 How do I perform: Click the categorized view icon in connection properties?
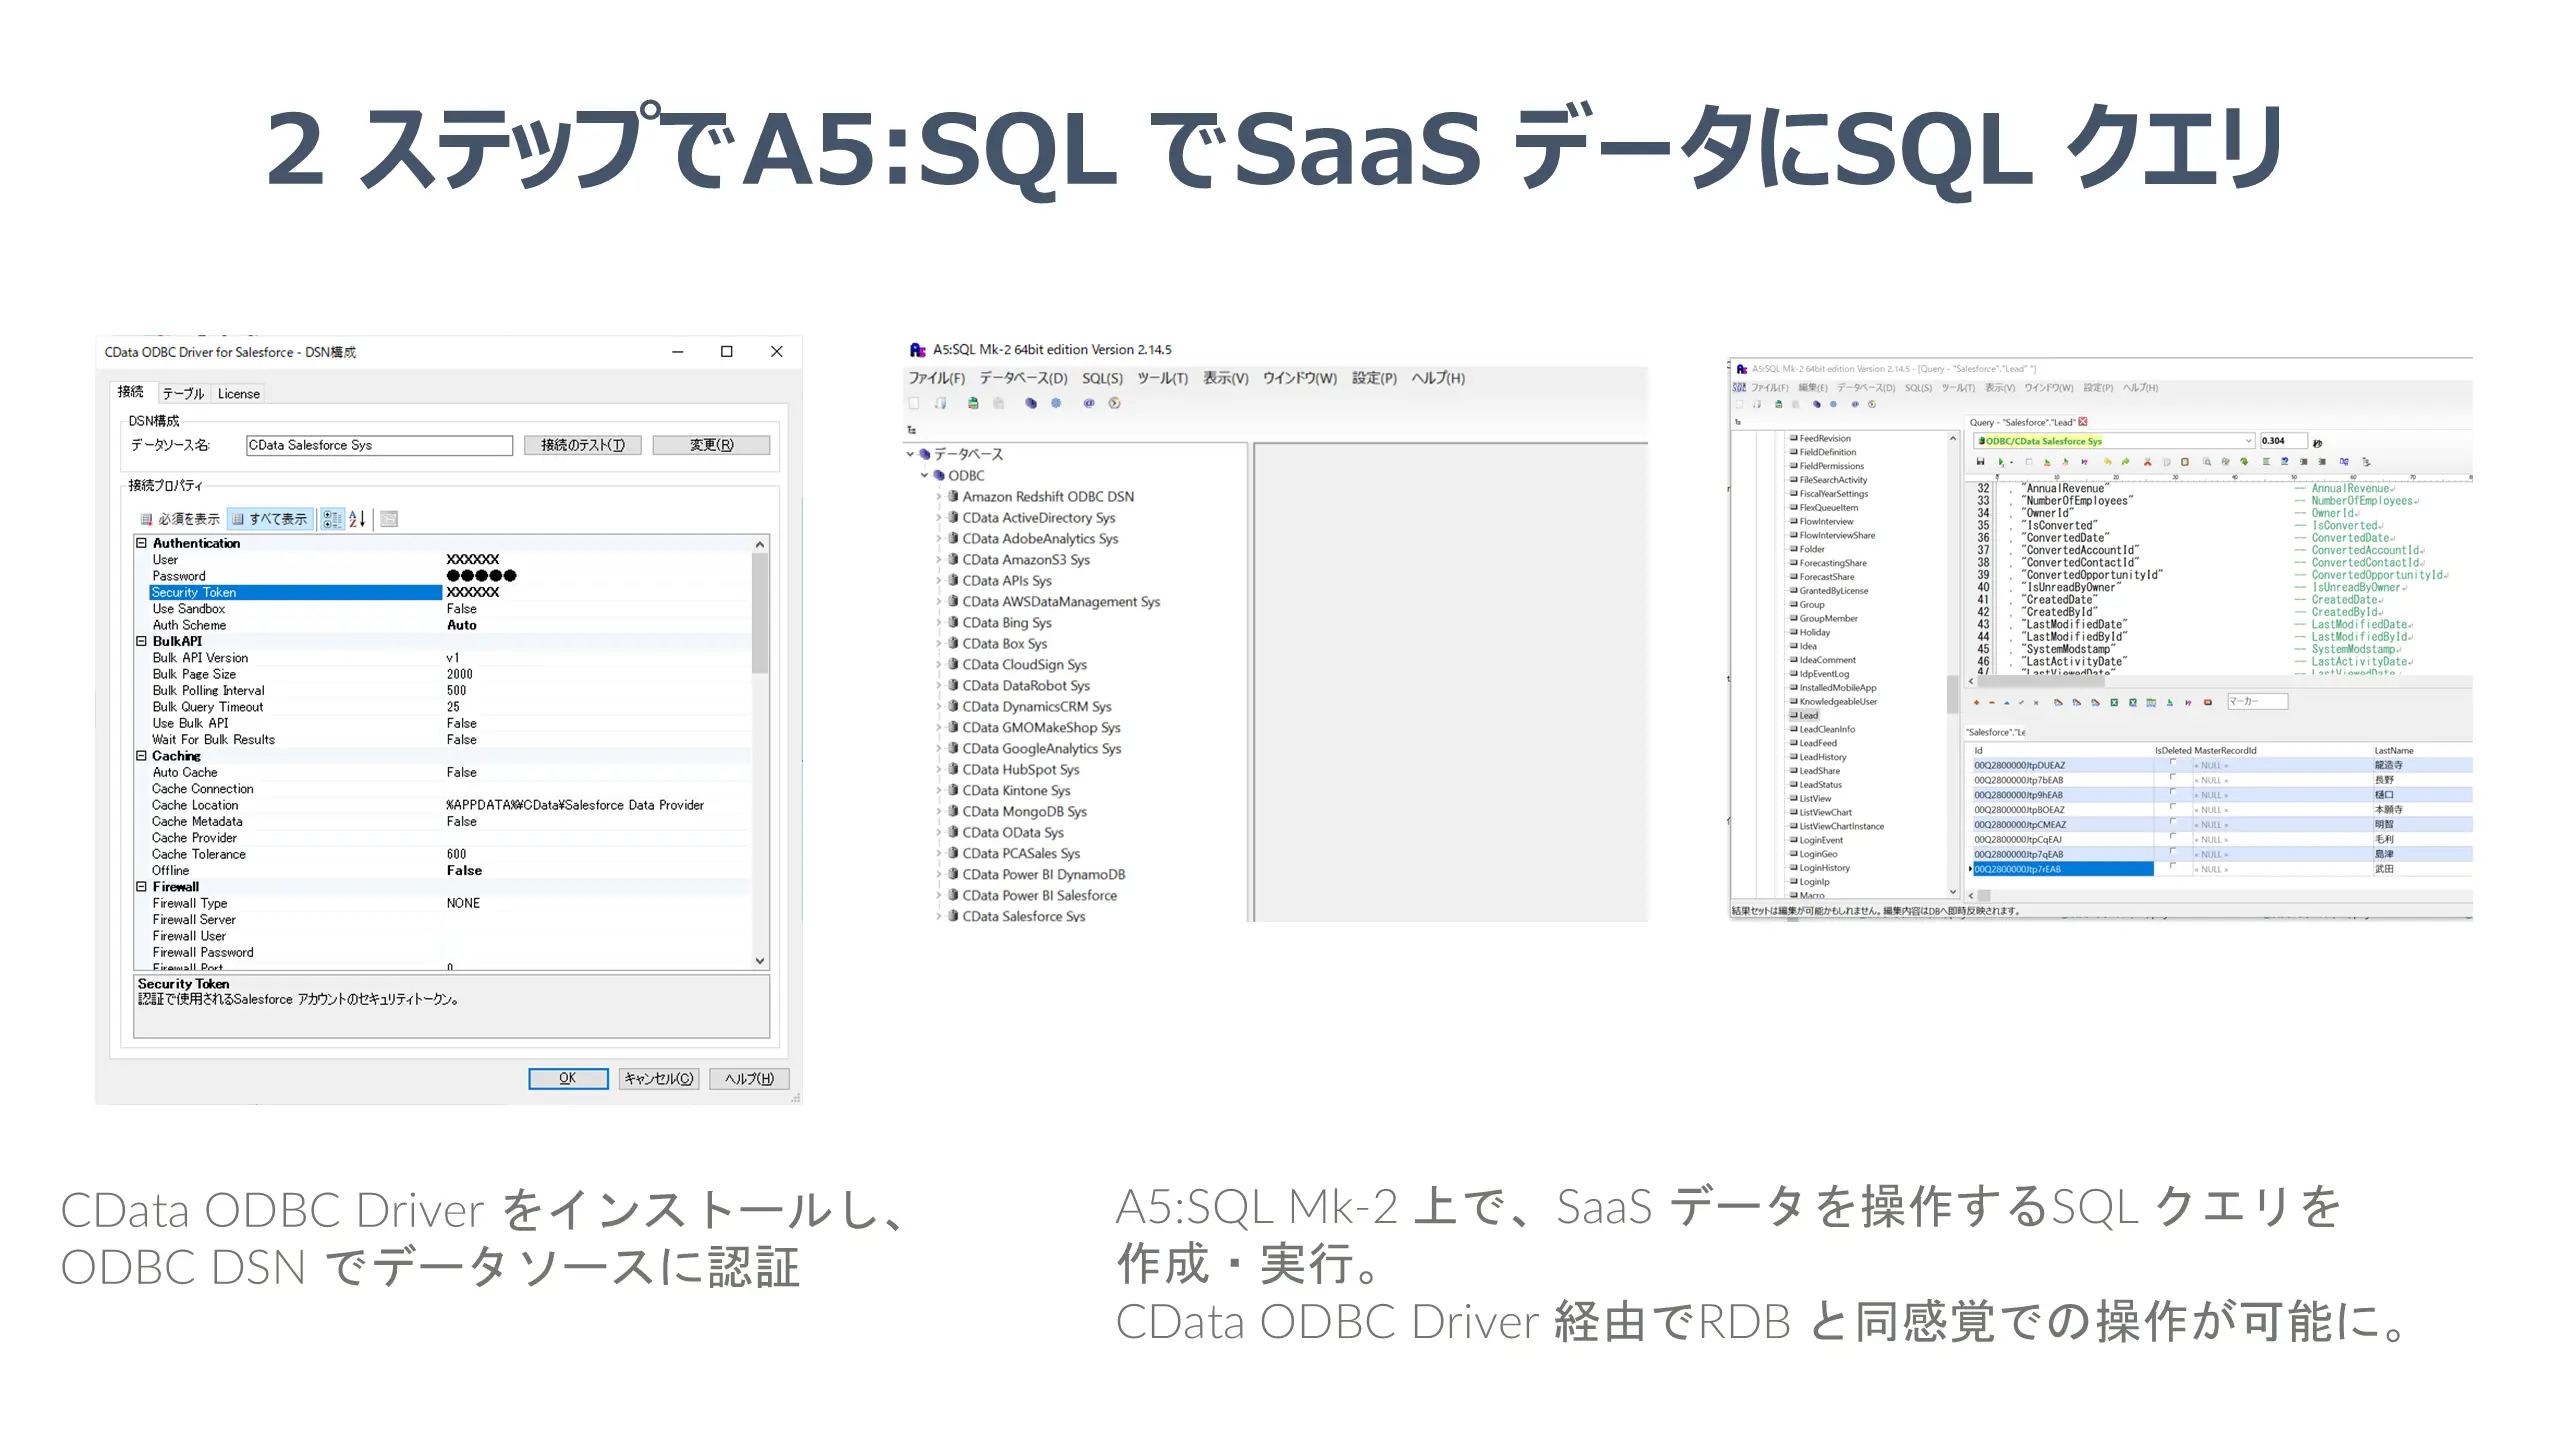[x=331, y=518]
